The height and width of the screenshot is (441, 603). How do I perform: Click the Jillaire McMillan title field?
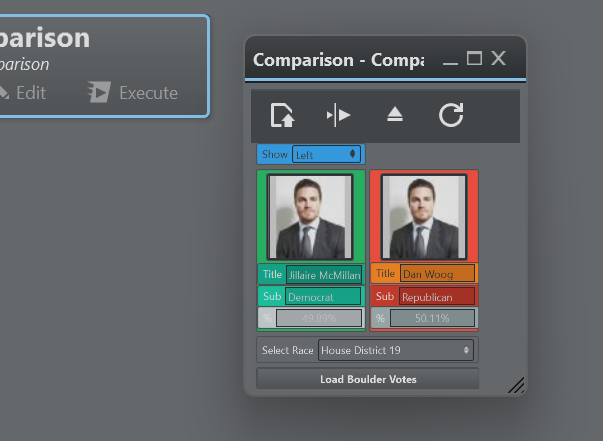(323, 274)
